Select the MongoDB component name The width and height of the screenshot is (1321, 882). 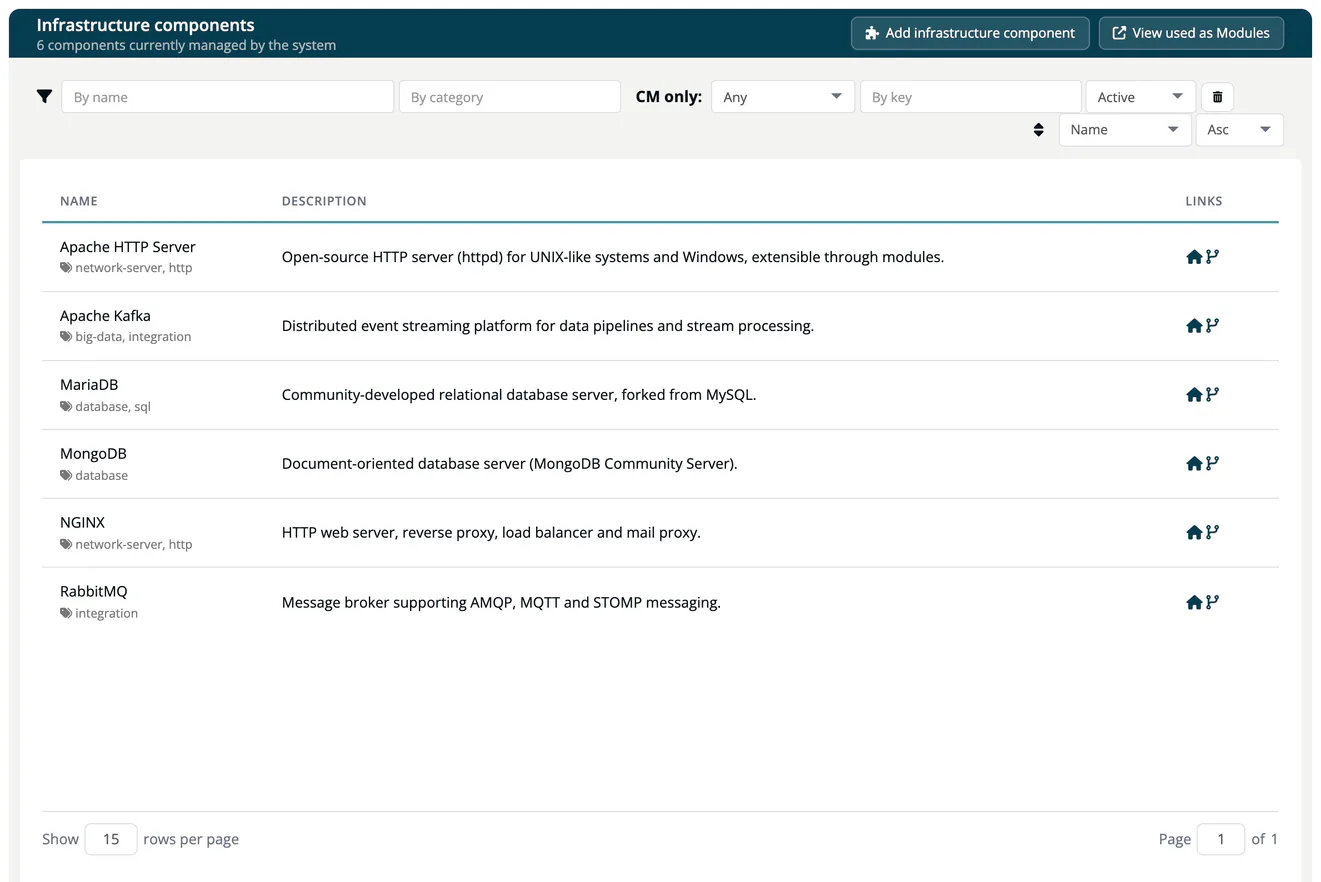click(93, 454)
